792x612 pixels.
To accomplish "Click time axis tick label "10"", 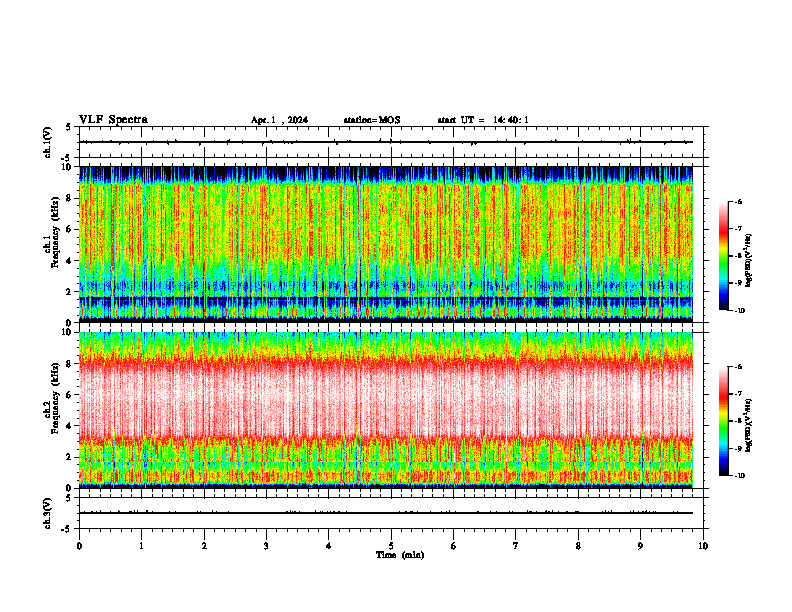I will (703, 546).
